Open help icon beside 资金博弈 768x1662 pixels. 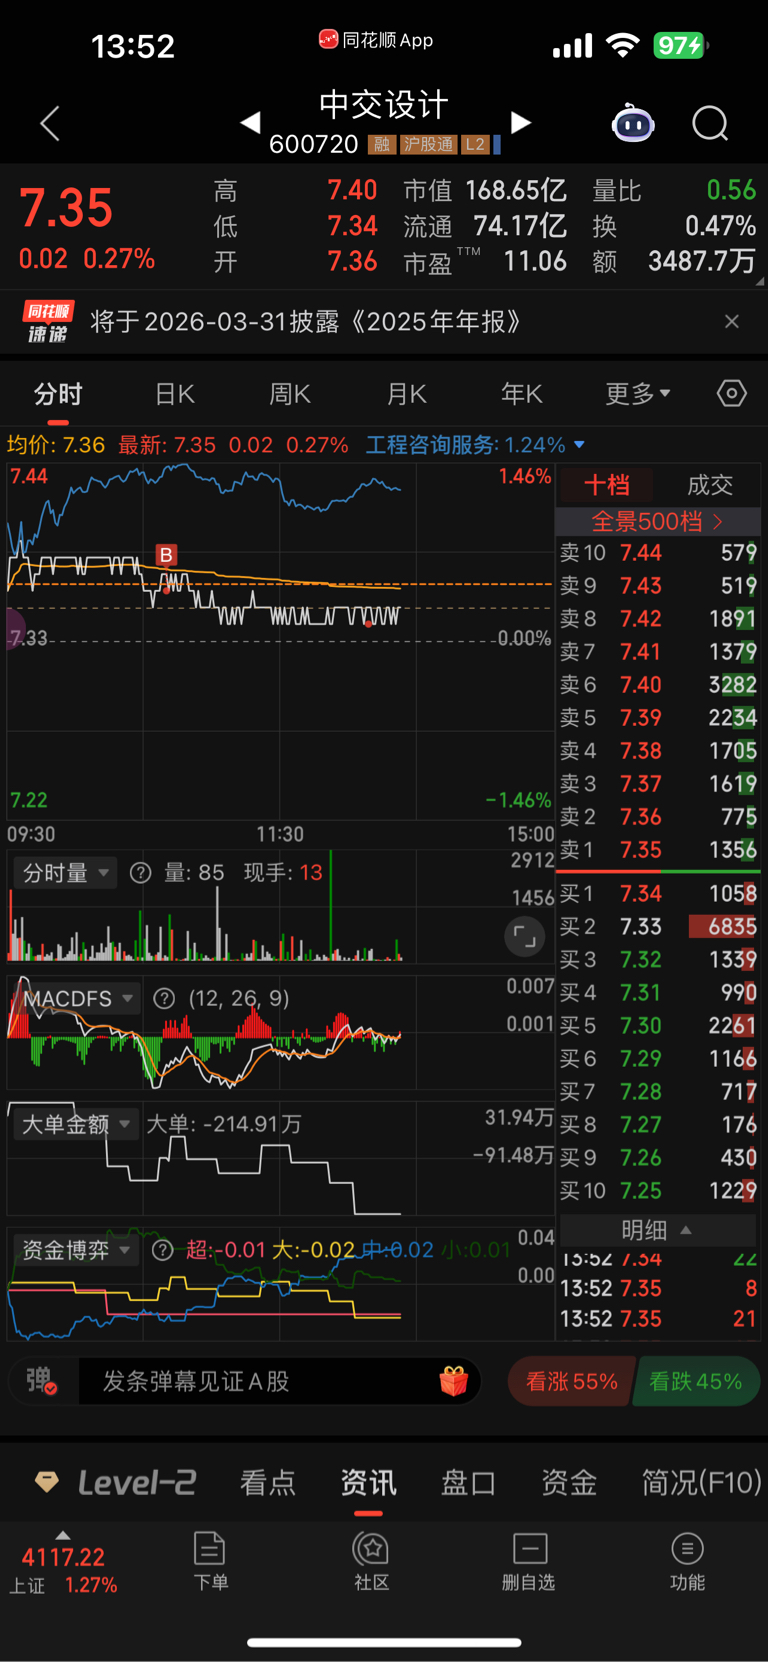click(163, 1250)
